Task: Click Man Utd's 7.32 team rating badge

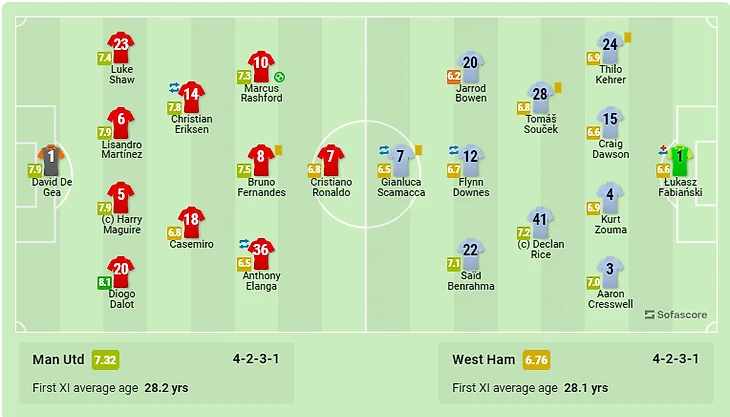Action: coord(105,360)
